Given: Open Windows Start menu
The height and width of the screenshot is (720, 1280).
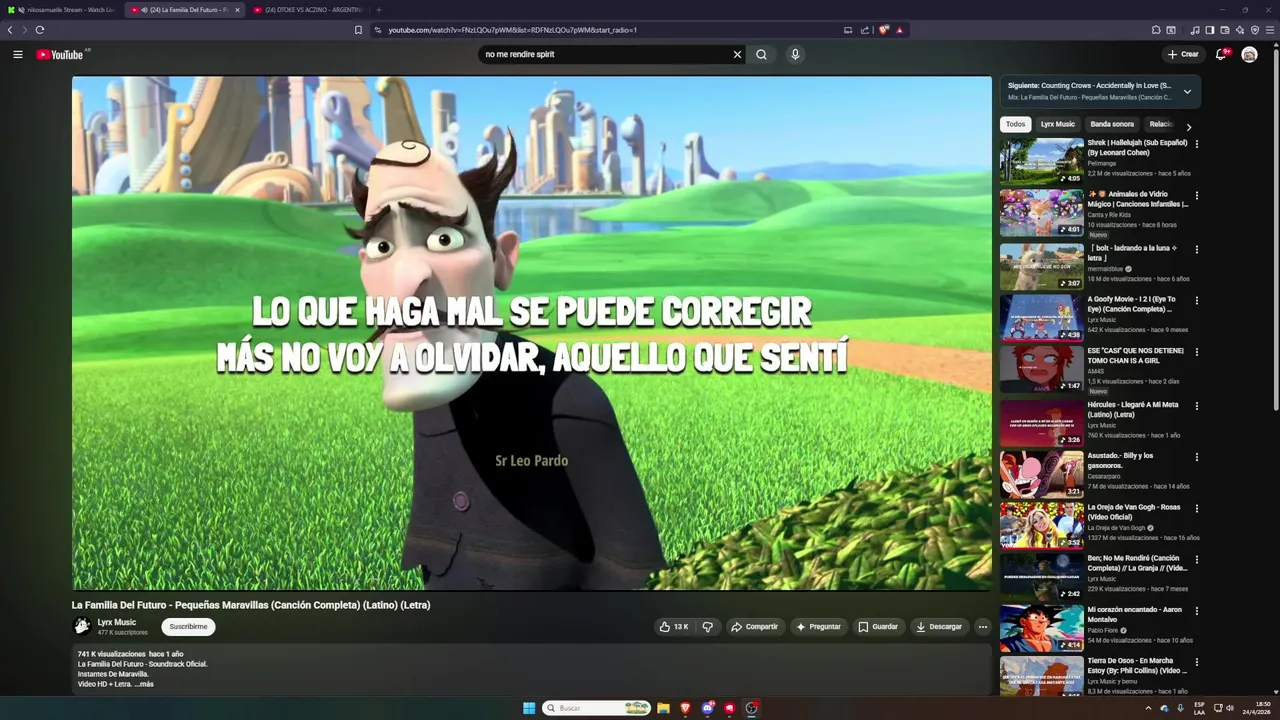Looking at the screenshot, I should tap(529, 708).
